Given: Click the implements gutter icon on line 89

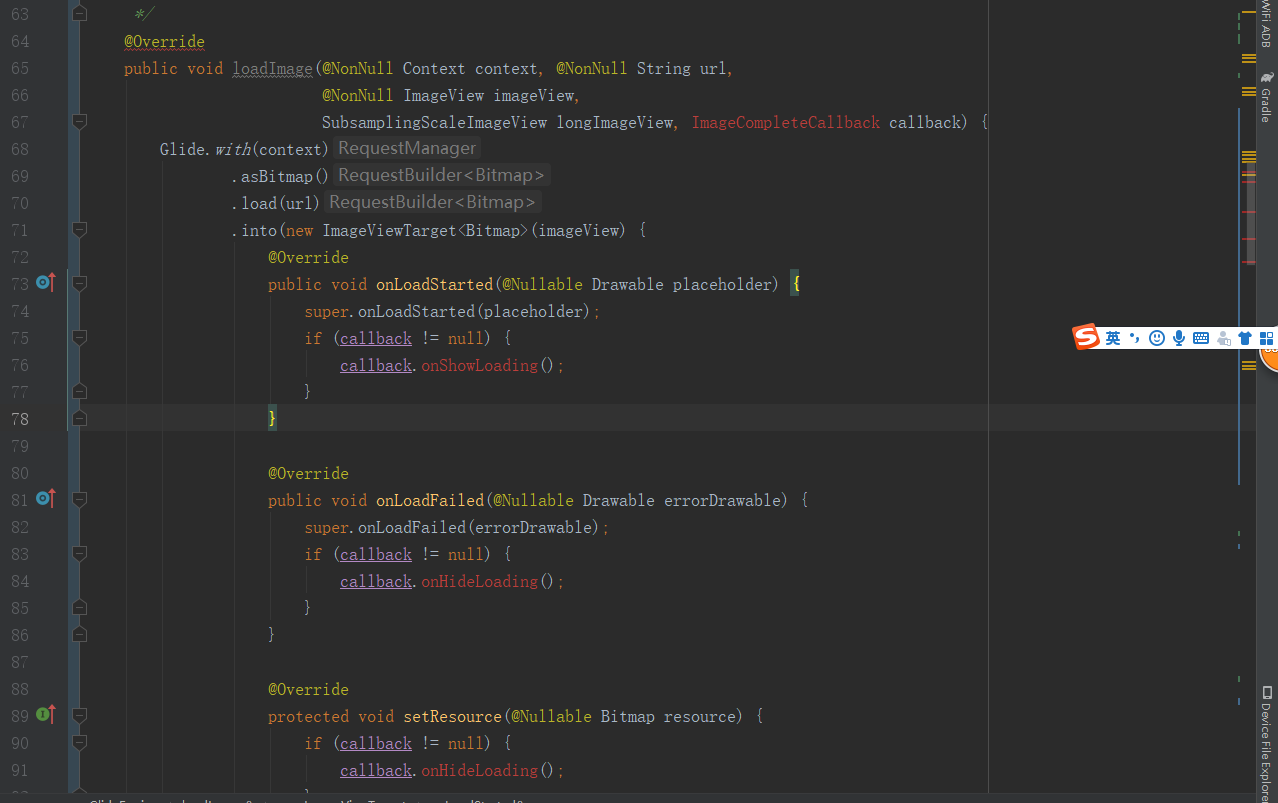Looking at the screenshot, I should (x=45, y=715).
